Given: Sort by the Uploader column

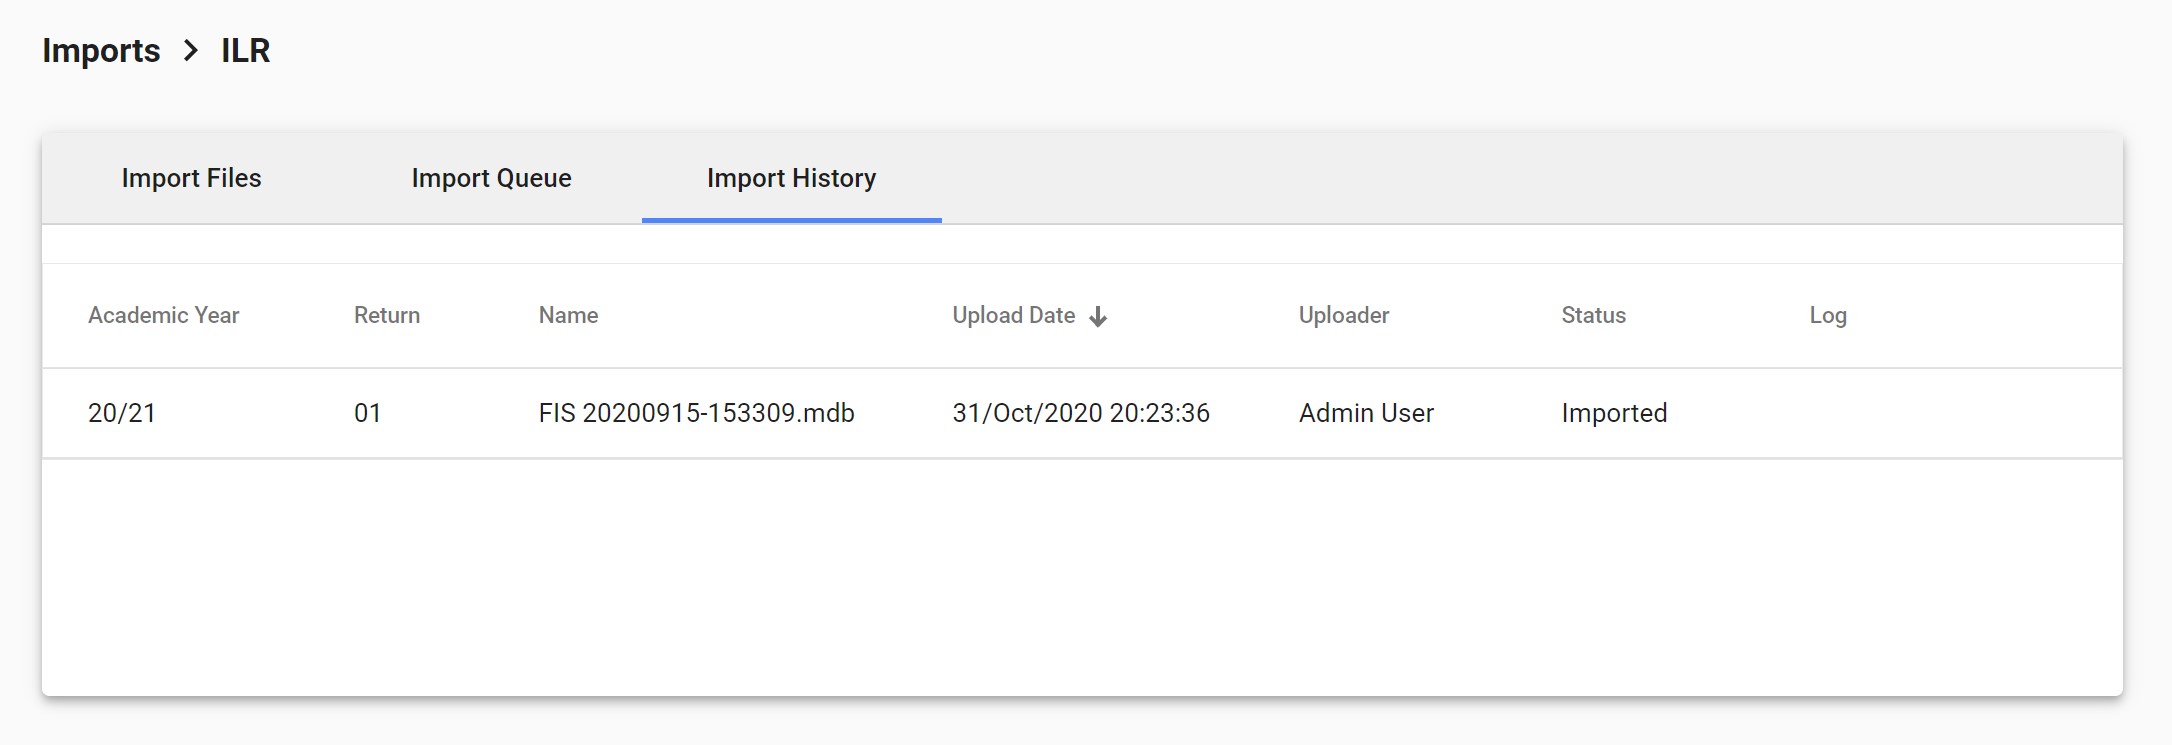Looking at the screenshot, I should tap(1343, 315).
